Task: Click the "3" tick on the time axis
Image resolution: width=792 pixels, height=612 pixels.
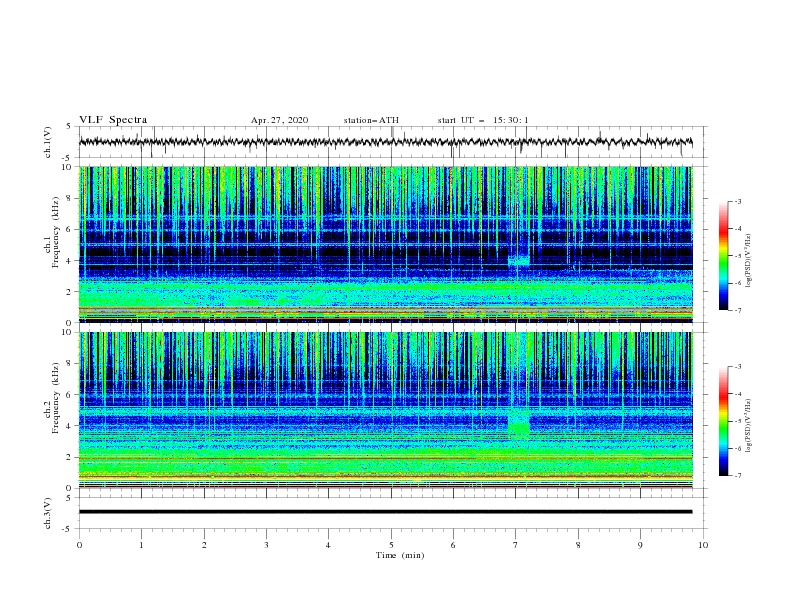Action: point(266,545)
